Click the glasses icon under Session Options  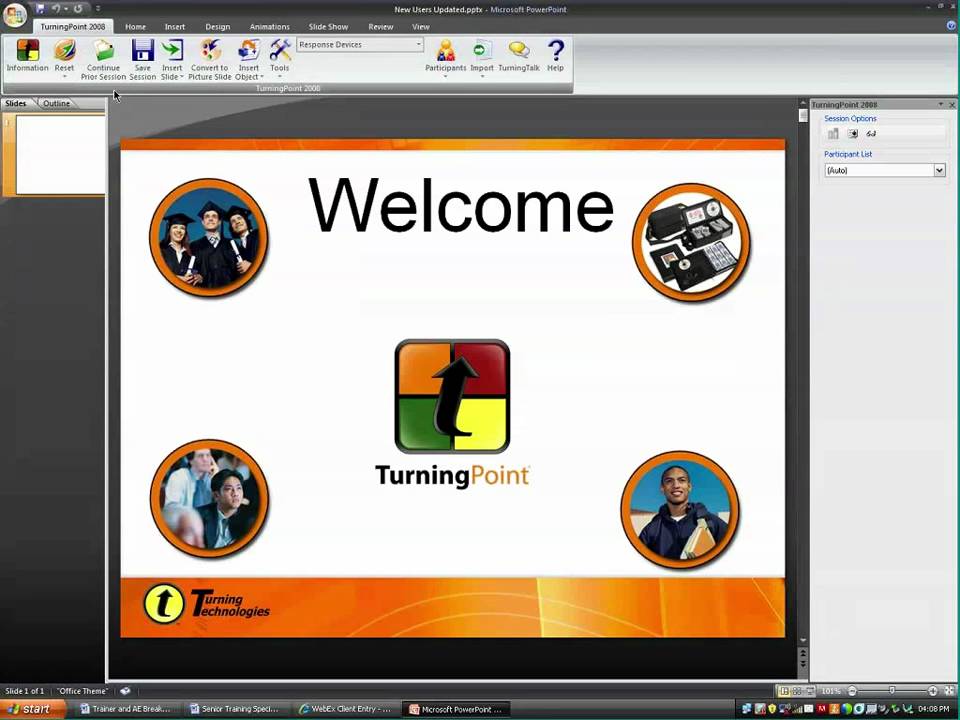[x=871, y=133]
